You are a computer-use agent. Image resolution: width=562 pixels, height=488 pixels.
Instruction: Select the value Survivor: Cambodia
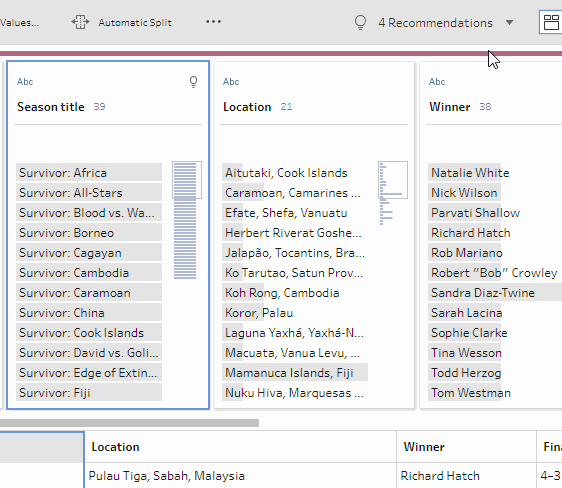[x=89, y=273]
